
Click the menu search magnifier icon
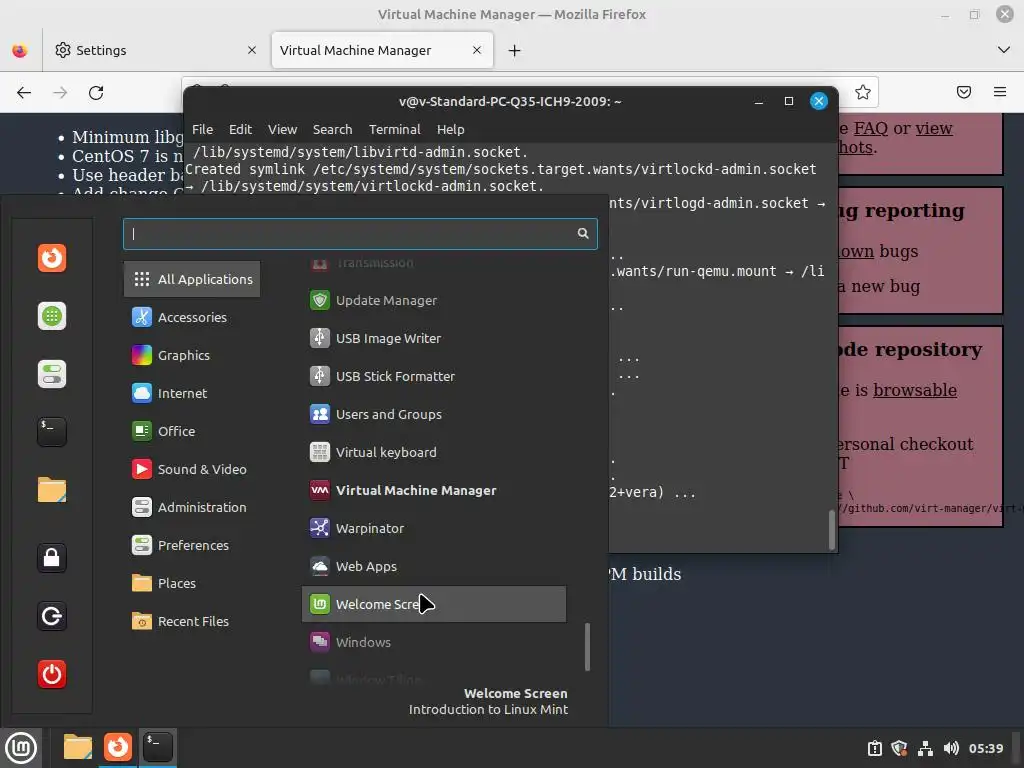click(x=583, y=233)
